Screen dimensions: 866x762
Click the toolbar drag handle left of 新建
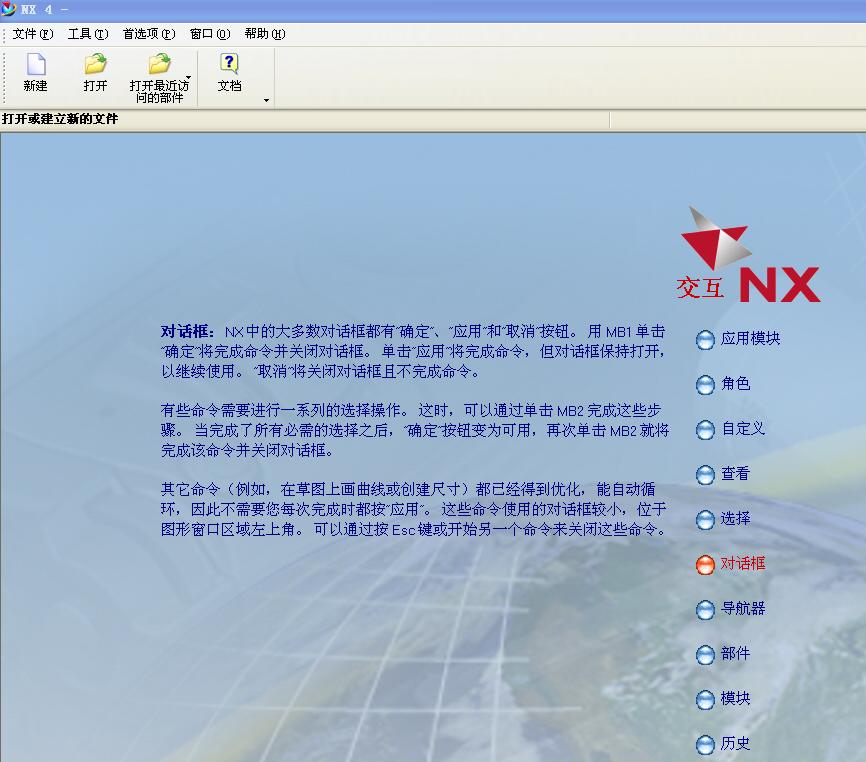pyautogui.click(x=4, y=77)
